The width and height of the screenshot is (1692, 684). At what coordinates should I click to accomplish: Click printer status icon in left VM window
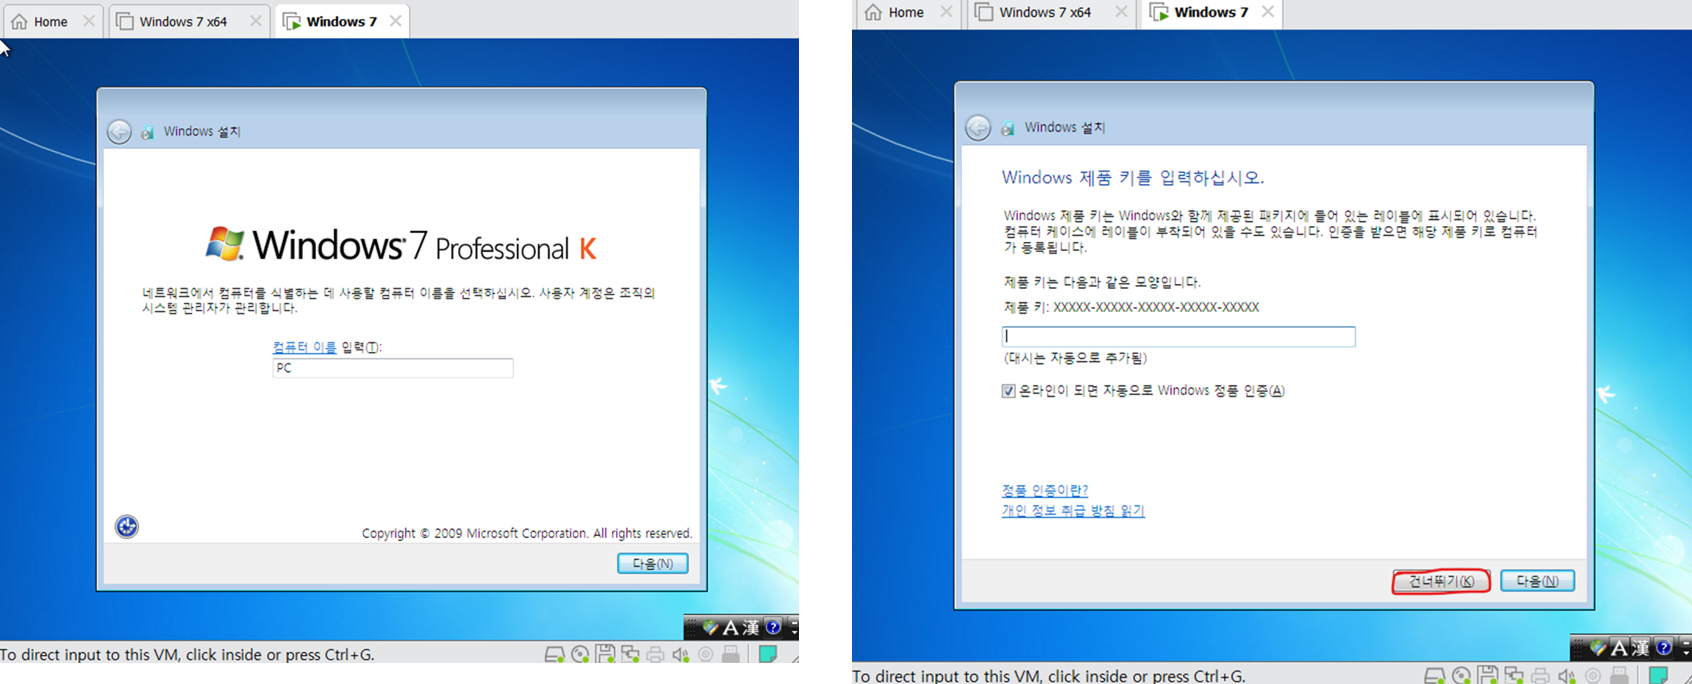tap(655, 655)
